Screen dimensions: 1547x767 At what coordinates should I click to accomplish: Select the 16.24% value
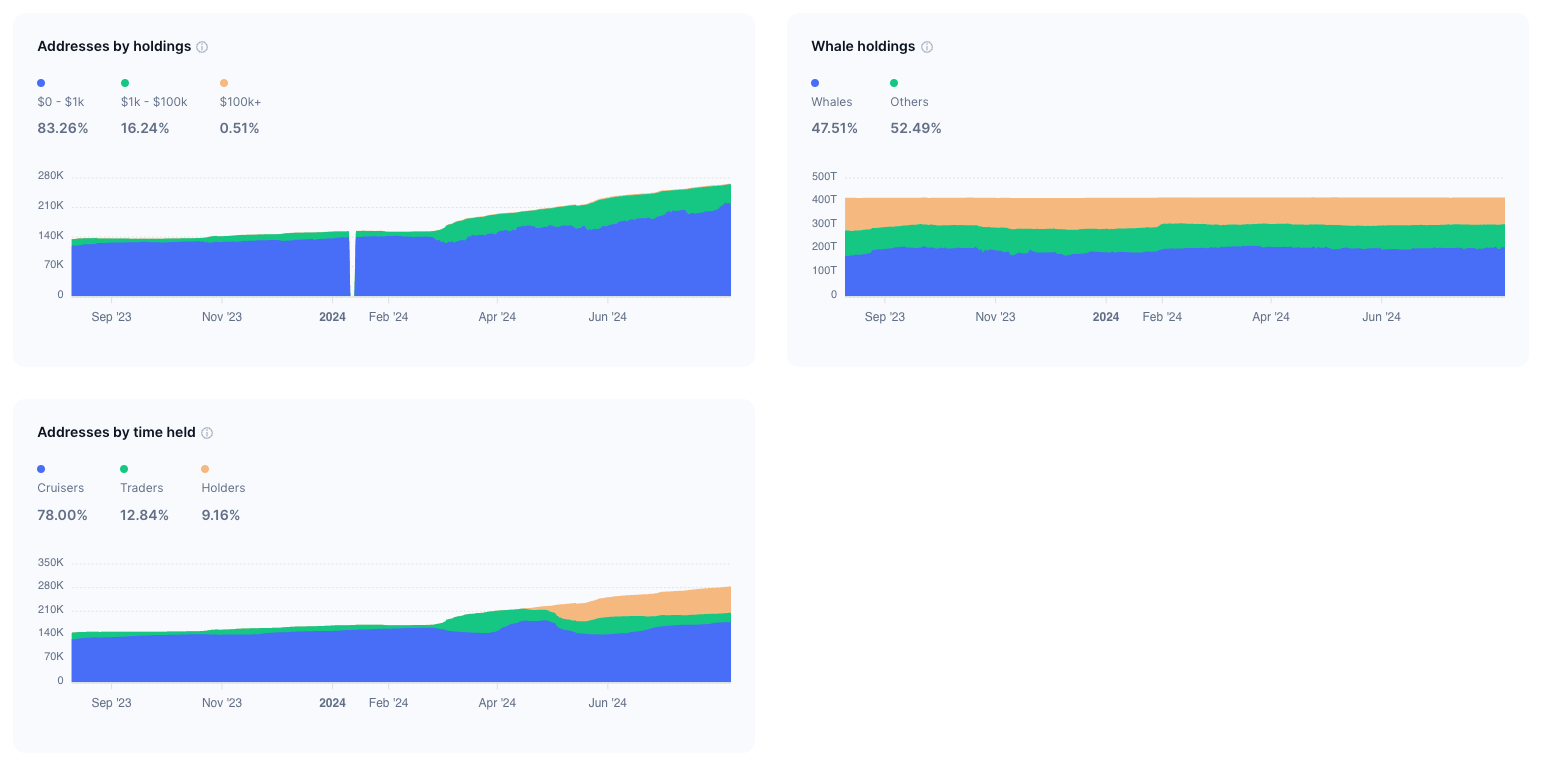[145, 128]
